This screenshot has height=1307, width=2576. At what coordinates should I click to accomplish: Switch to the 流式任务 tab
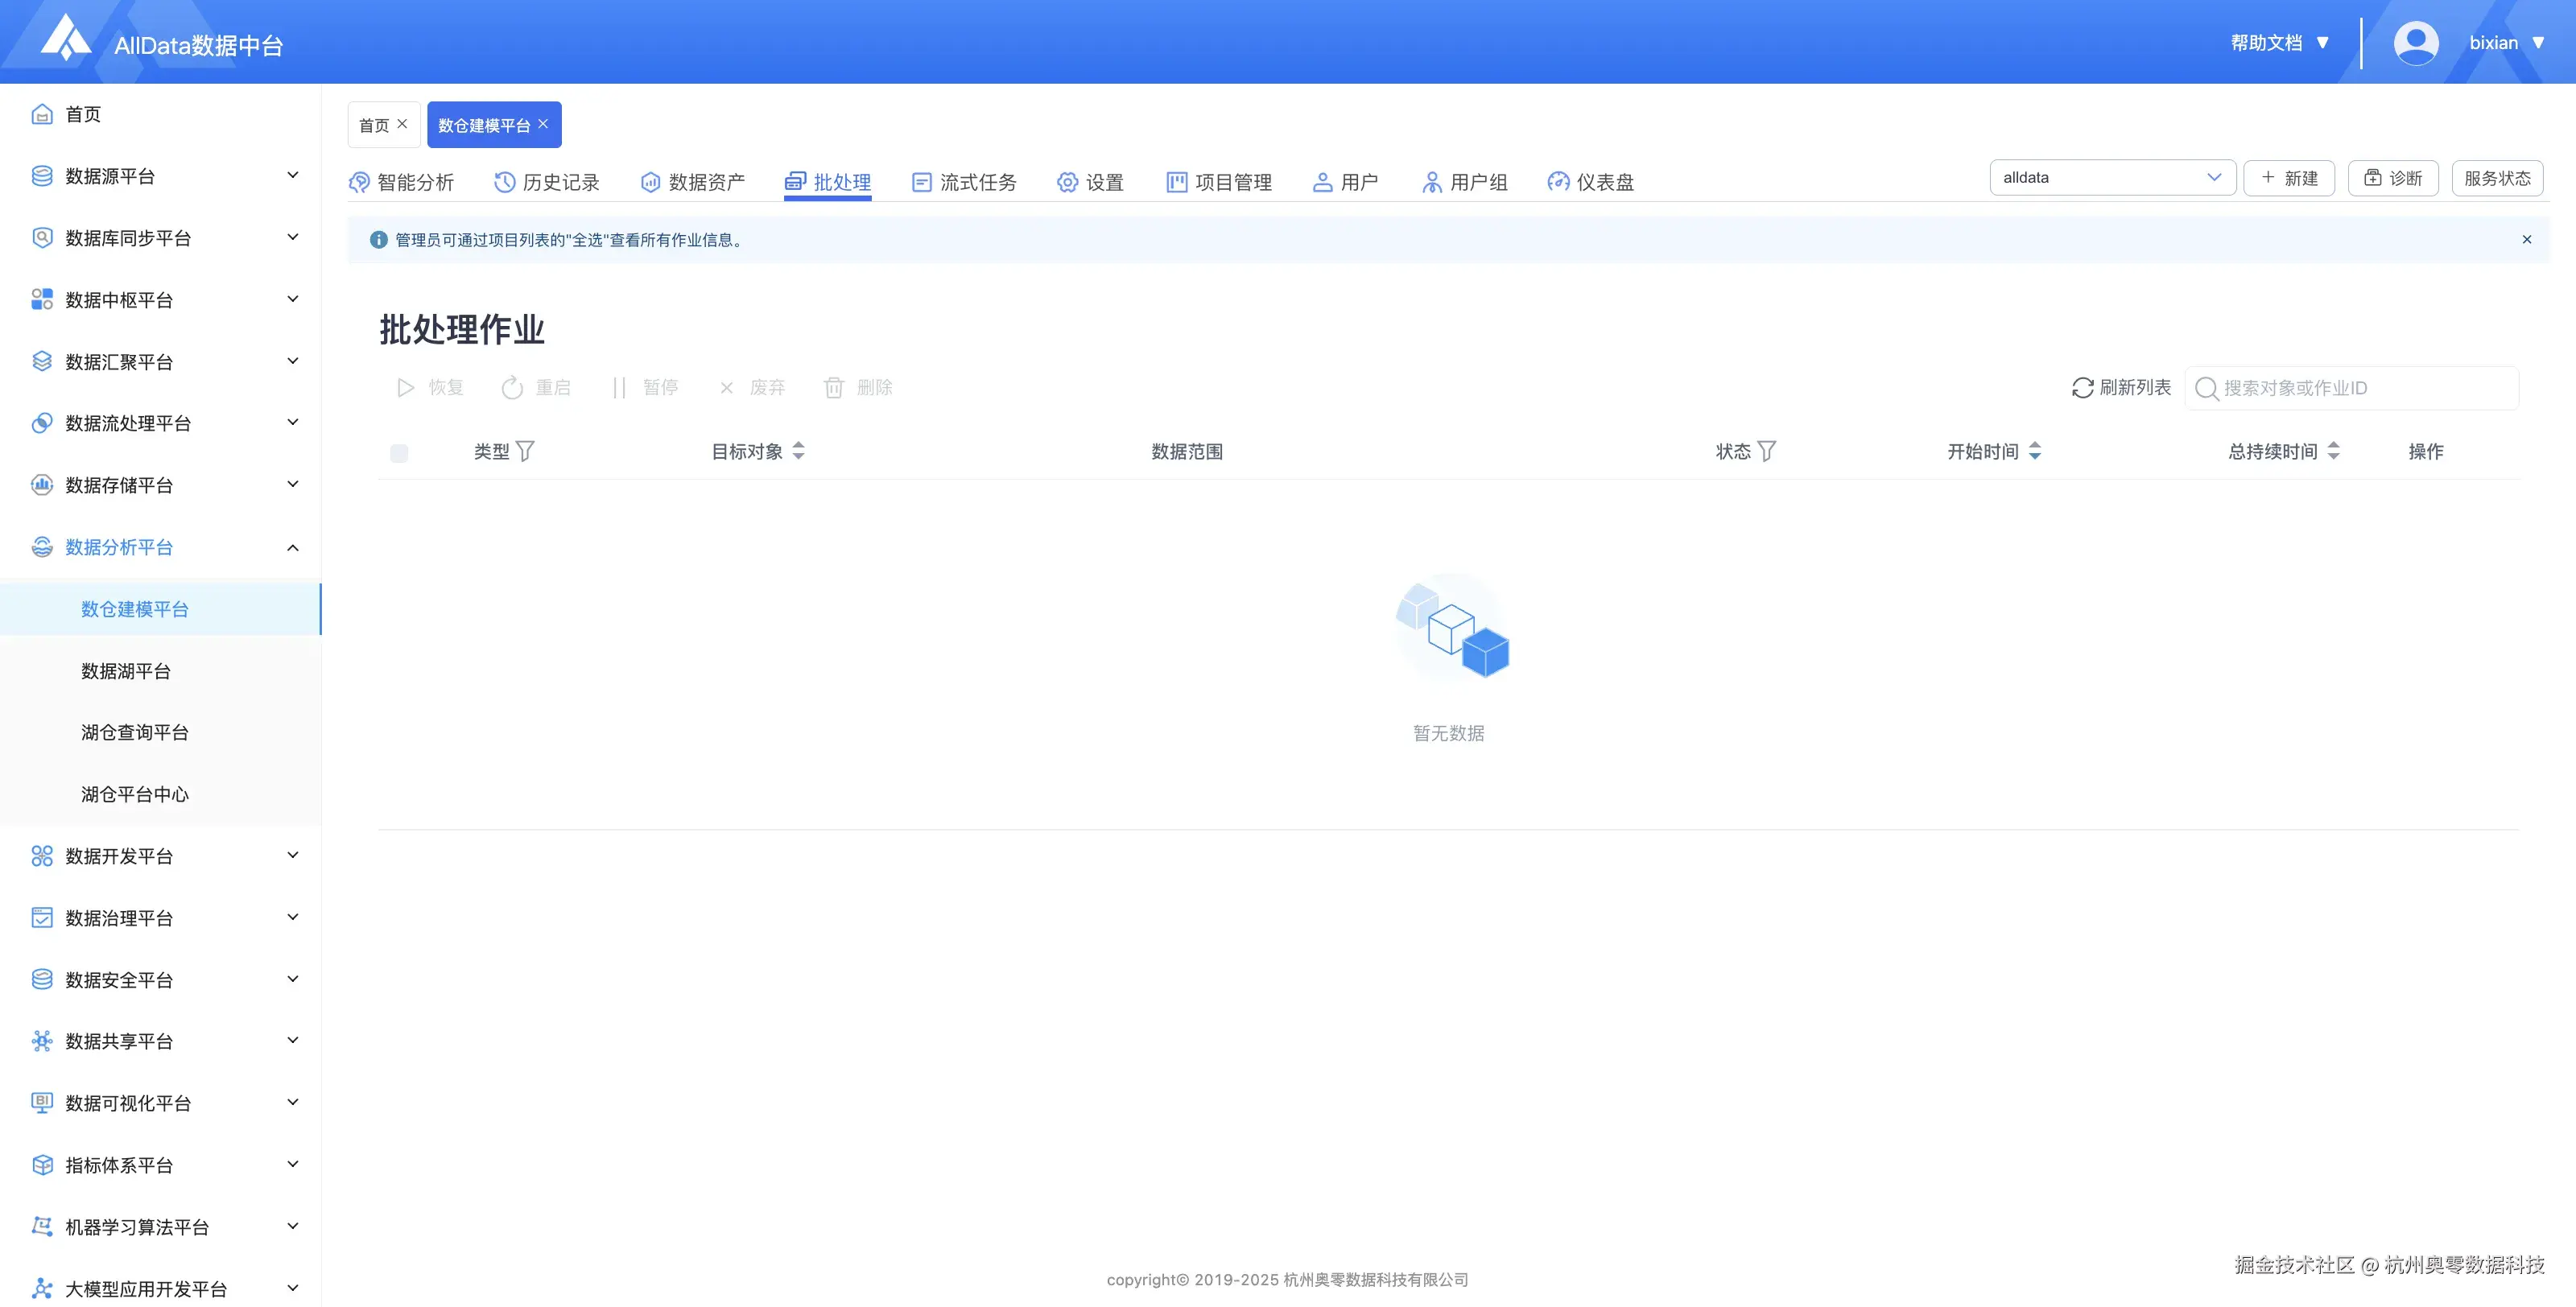click(964, 182)
